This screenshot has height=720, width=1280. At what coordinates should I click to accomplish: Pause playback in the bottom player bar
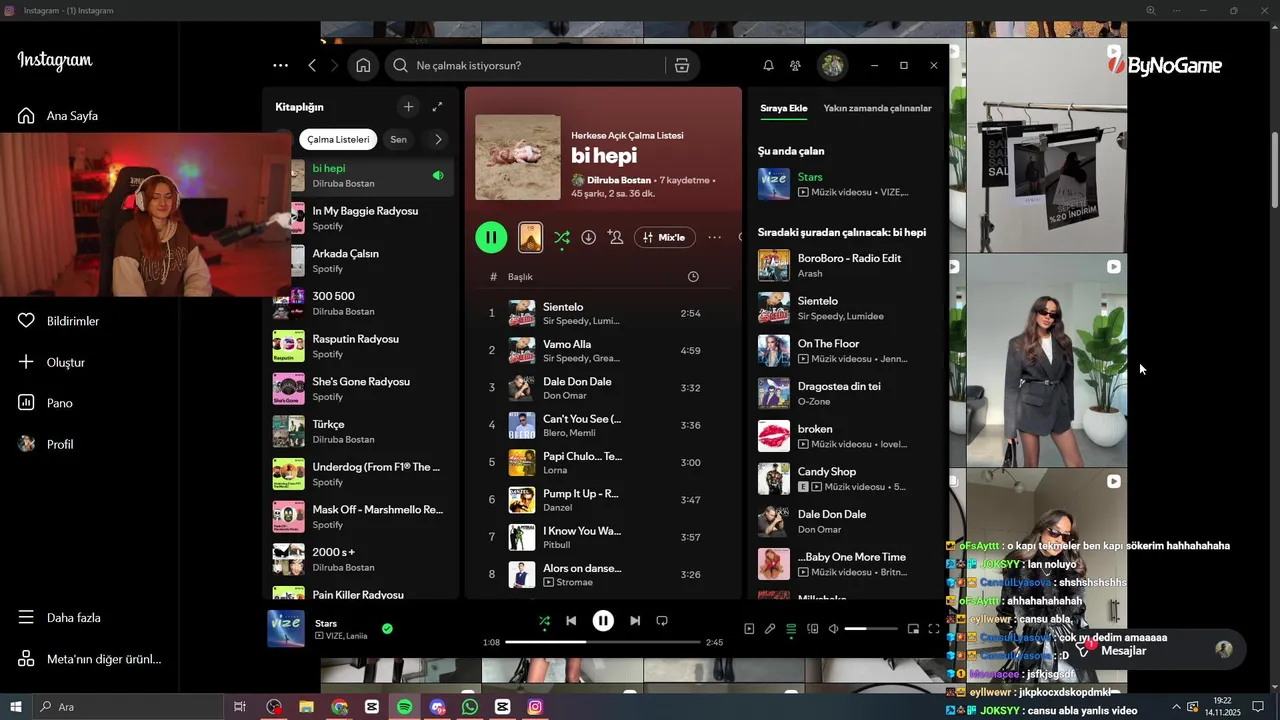603,621
